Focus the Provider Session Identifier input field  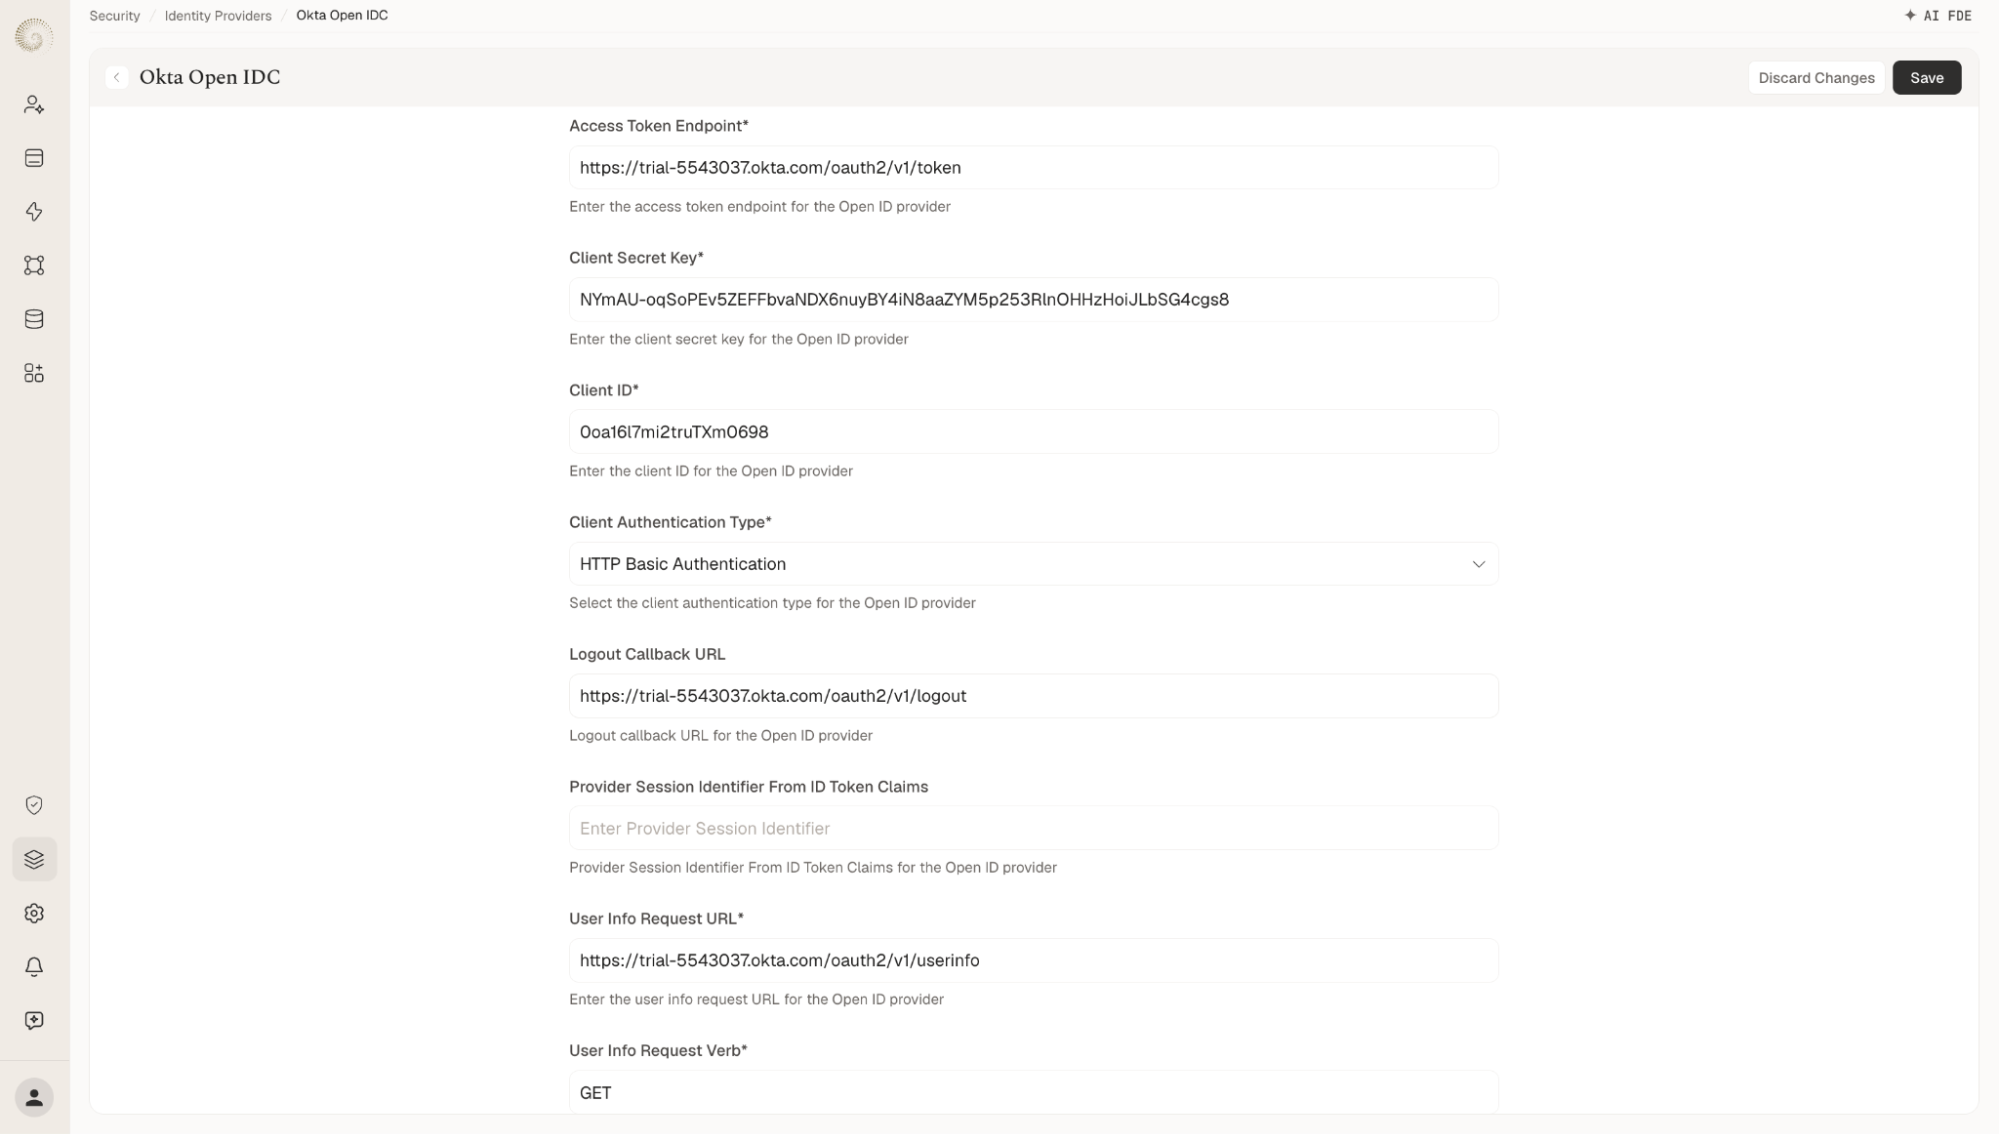click(x=1033, y=828)
